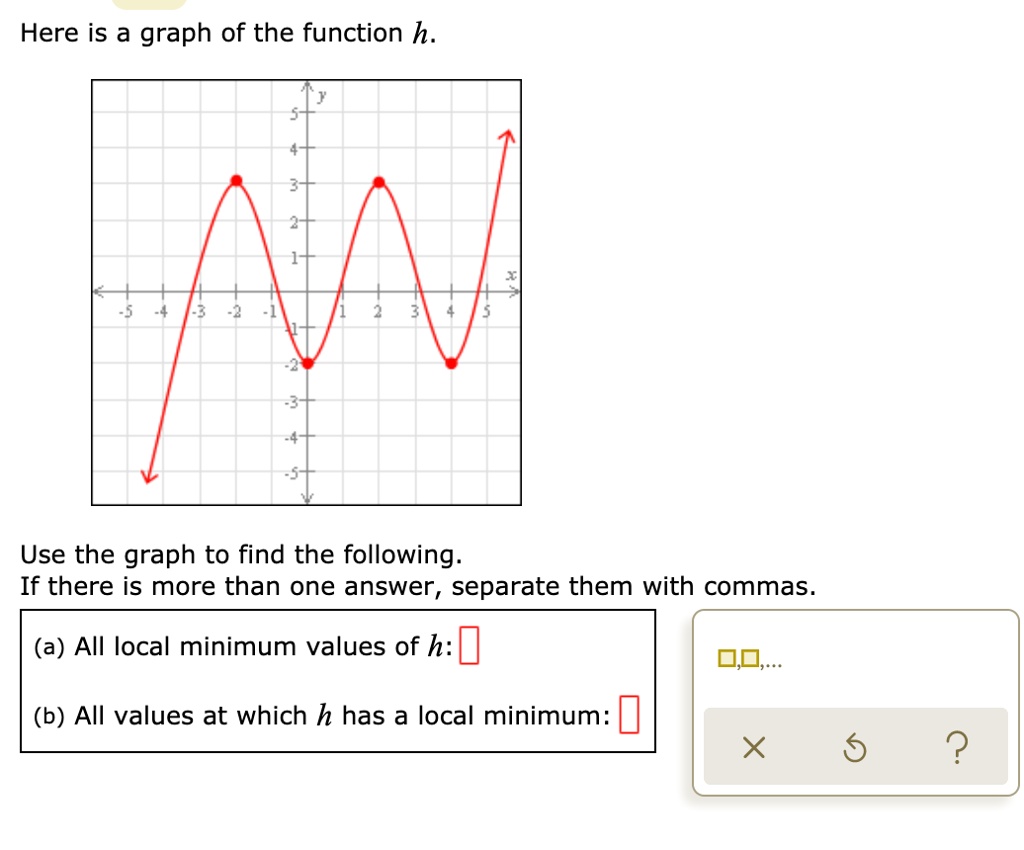Click the tick label -5 on the x-axis
Screen dimensions: 1024x850
click(x=125, y=312)
